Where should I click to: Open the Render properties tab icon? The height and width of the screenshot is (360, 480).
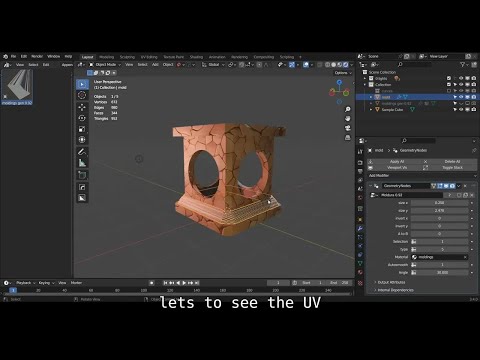360,163
